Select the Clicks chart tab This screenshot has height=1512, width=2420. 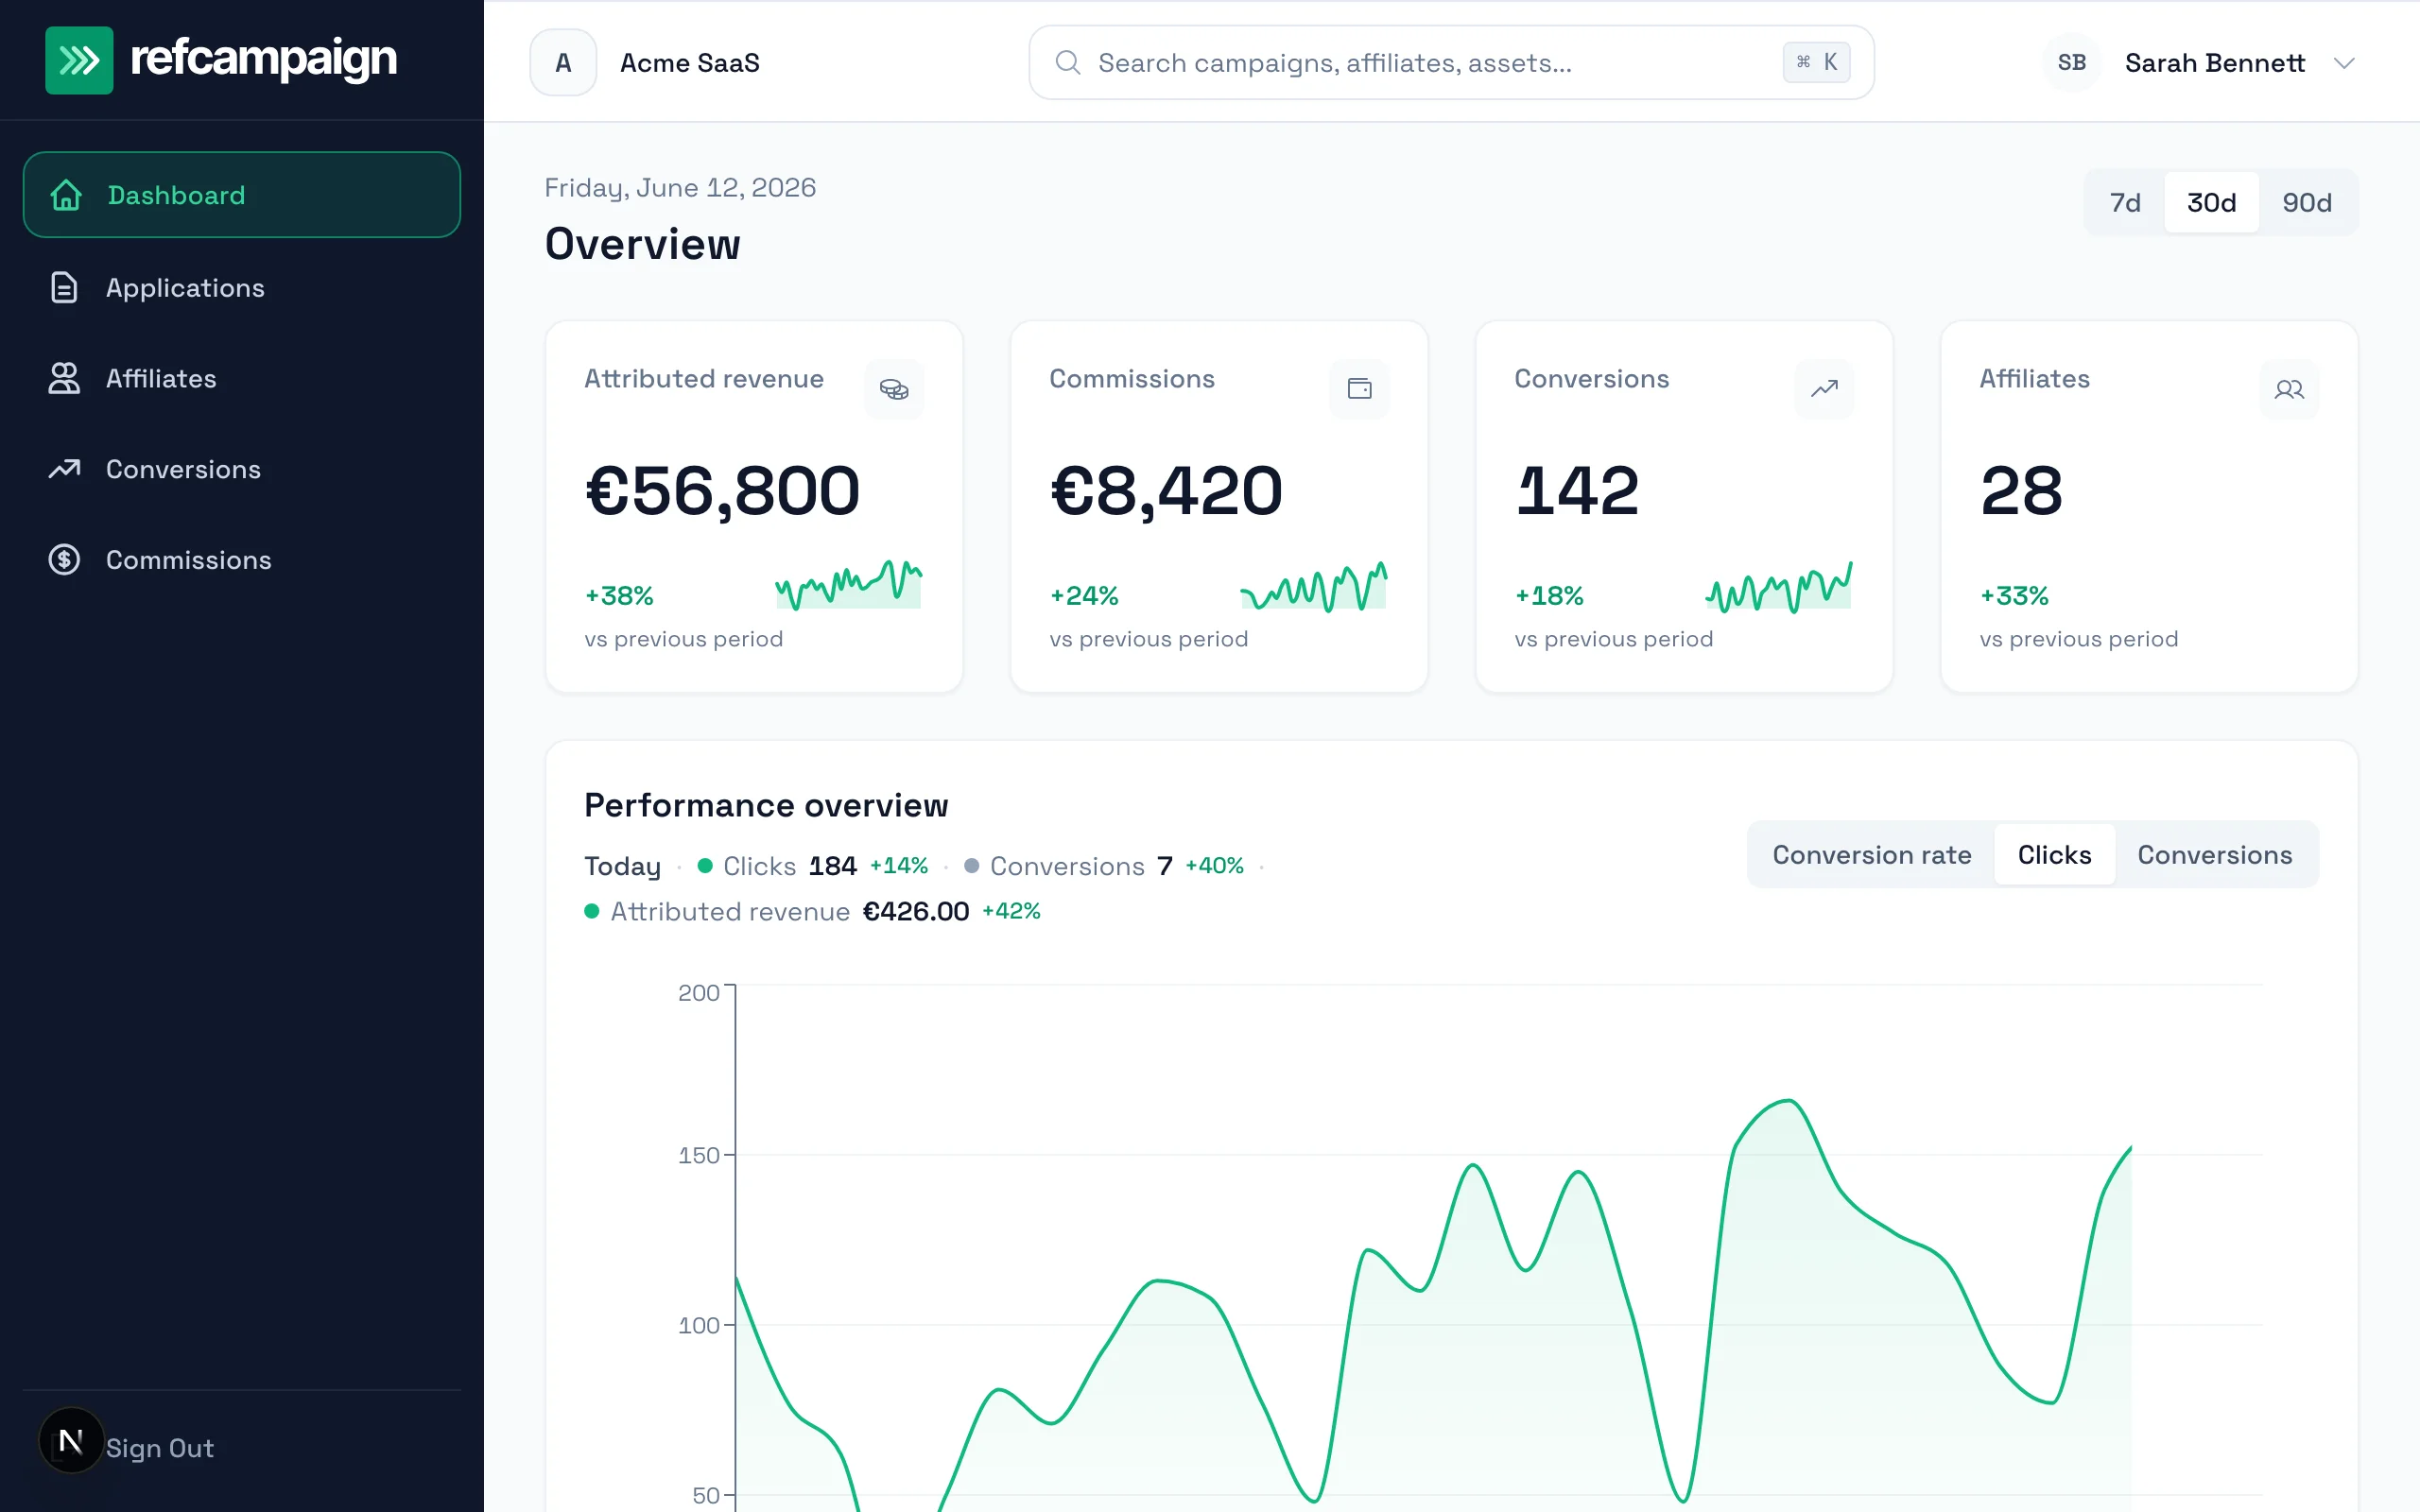point(2054,854)
